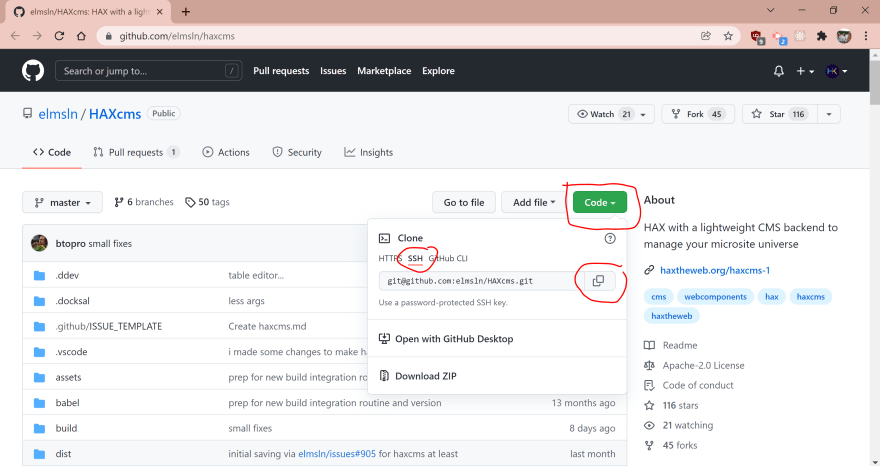Click the browser back arrow
The image size is (880, 466).
click(15, 36)
